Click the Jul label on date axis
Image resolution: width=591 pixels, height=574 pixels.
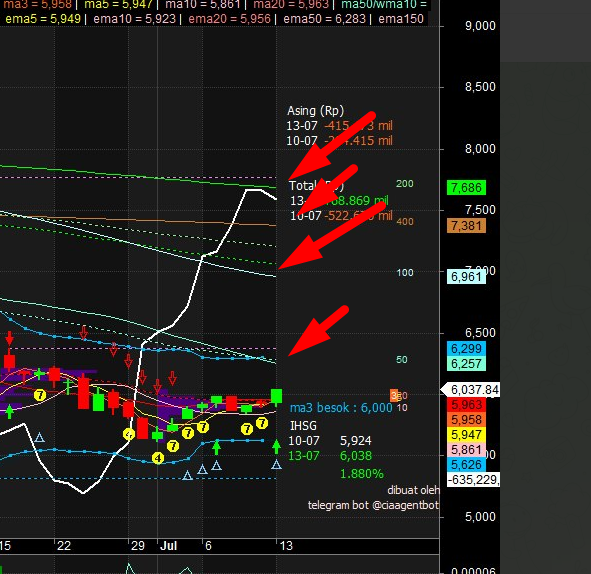(x=168, y=546)
